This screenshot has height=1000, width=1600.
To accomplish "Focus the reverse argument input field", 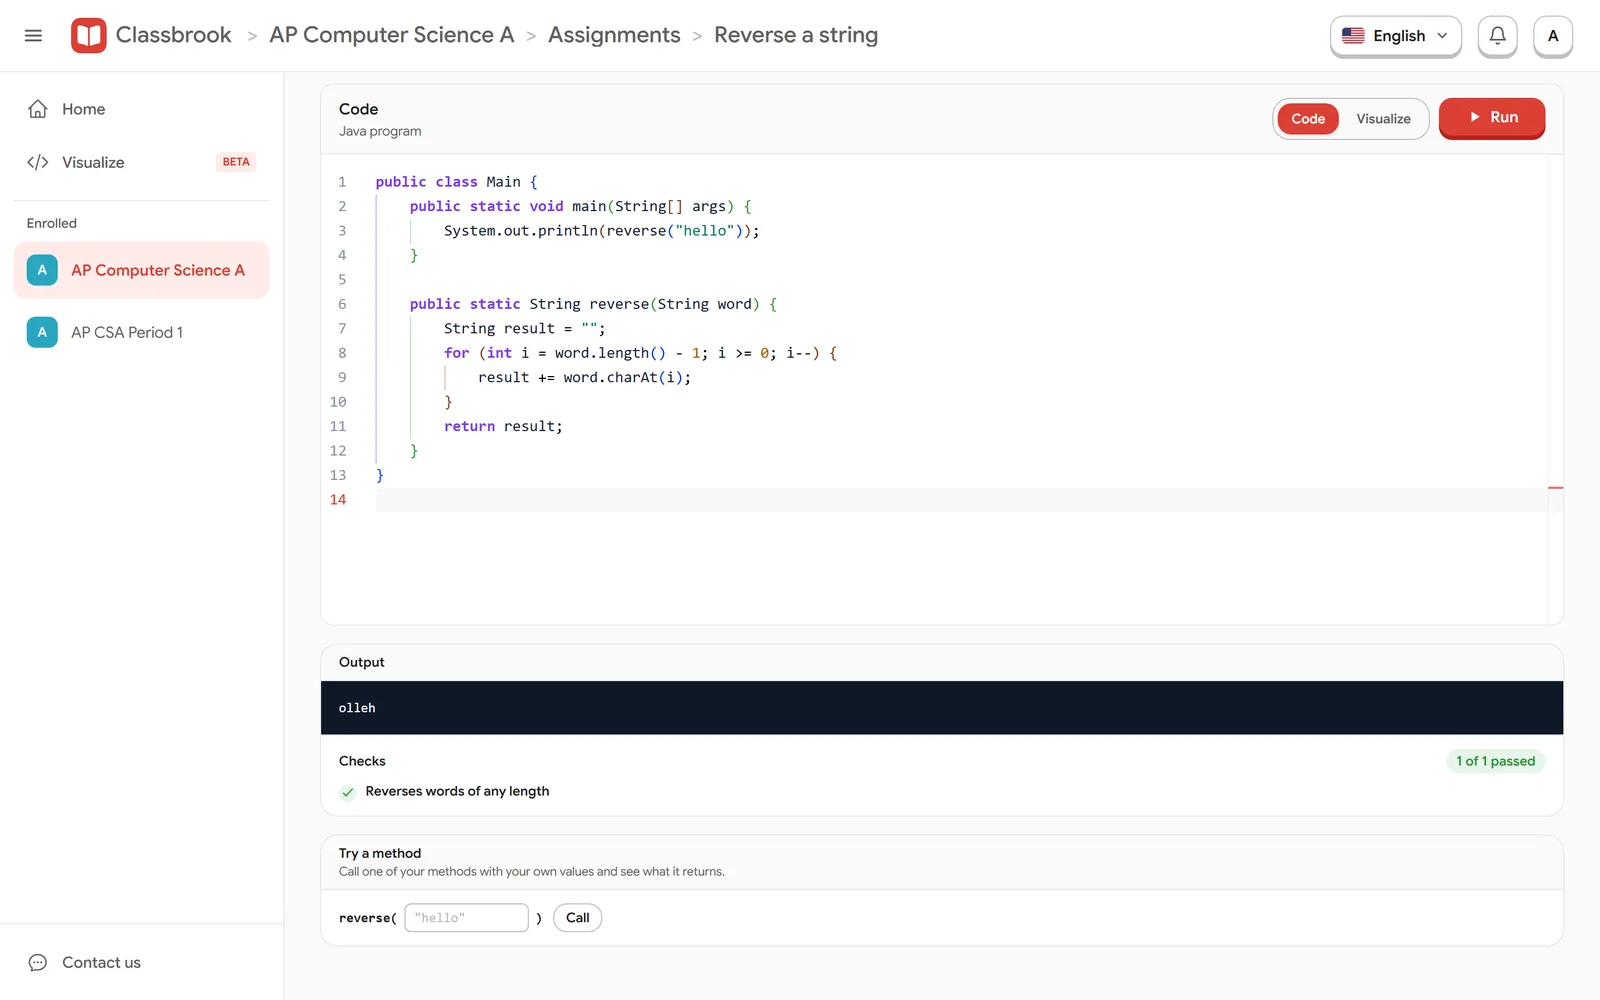I will 466,918.
